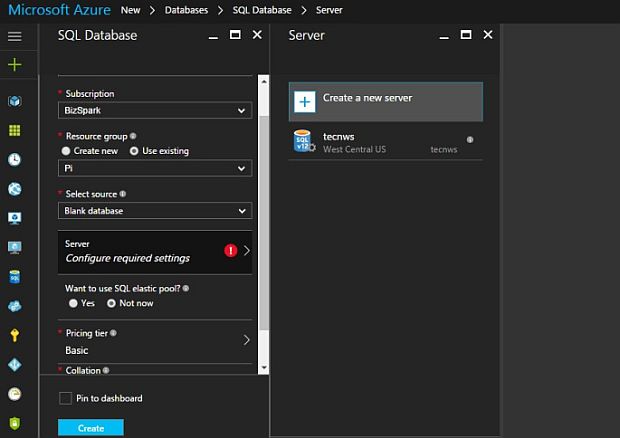Screen dimensions: 620x438
Task: Click the scrollbar down arrow in SQL Database blade
Action: click(264, 368)
